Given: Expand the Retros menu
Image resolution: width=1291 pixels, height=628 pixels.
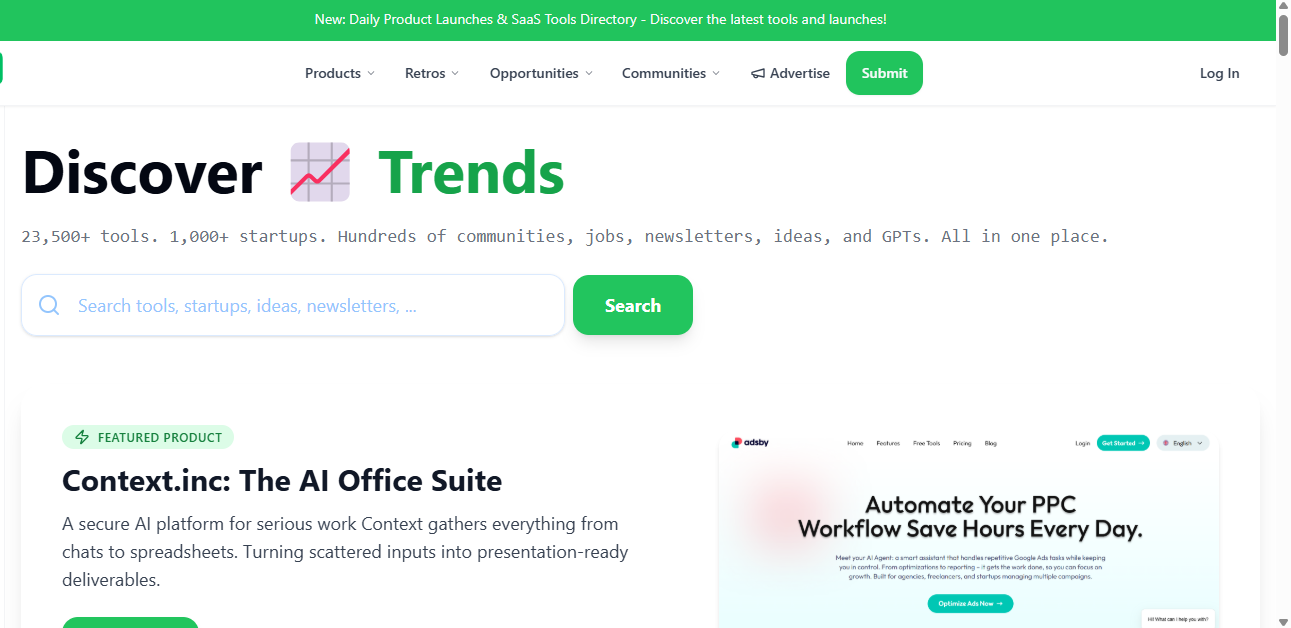Looking at the screenshot, I should pyautogui.click(x=432, y=73).
